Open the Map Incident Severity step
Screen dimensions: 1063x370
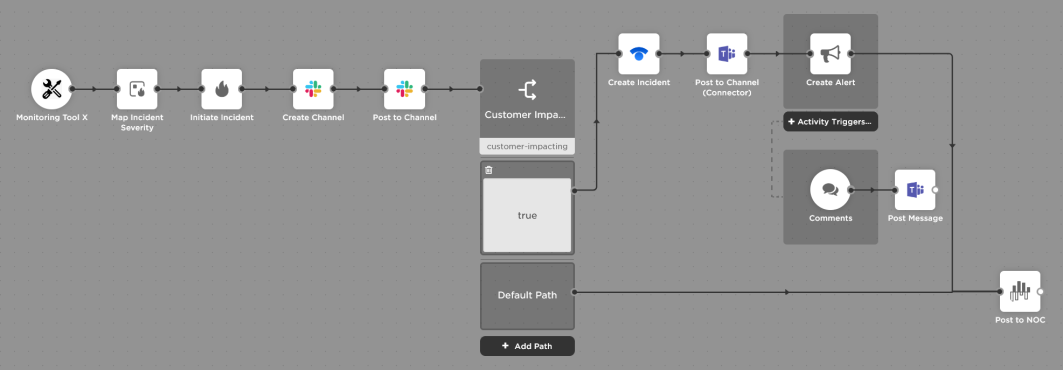pos(137,89)
